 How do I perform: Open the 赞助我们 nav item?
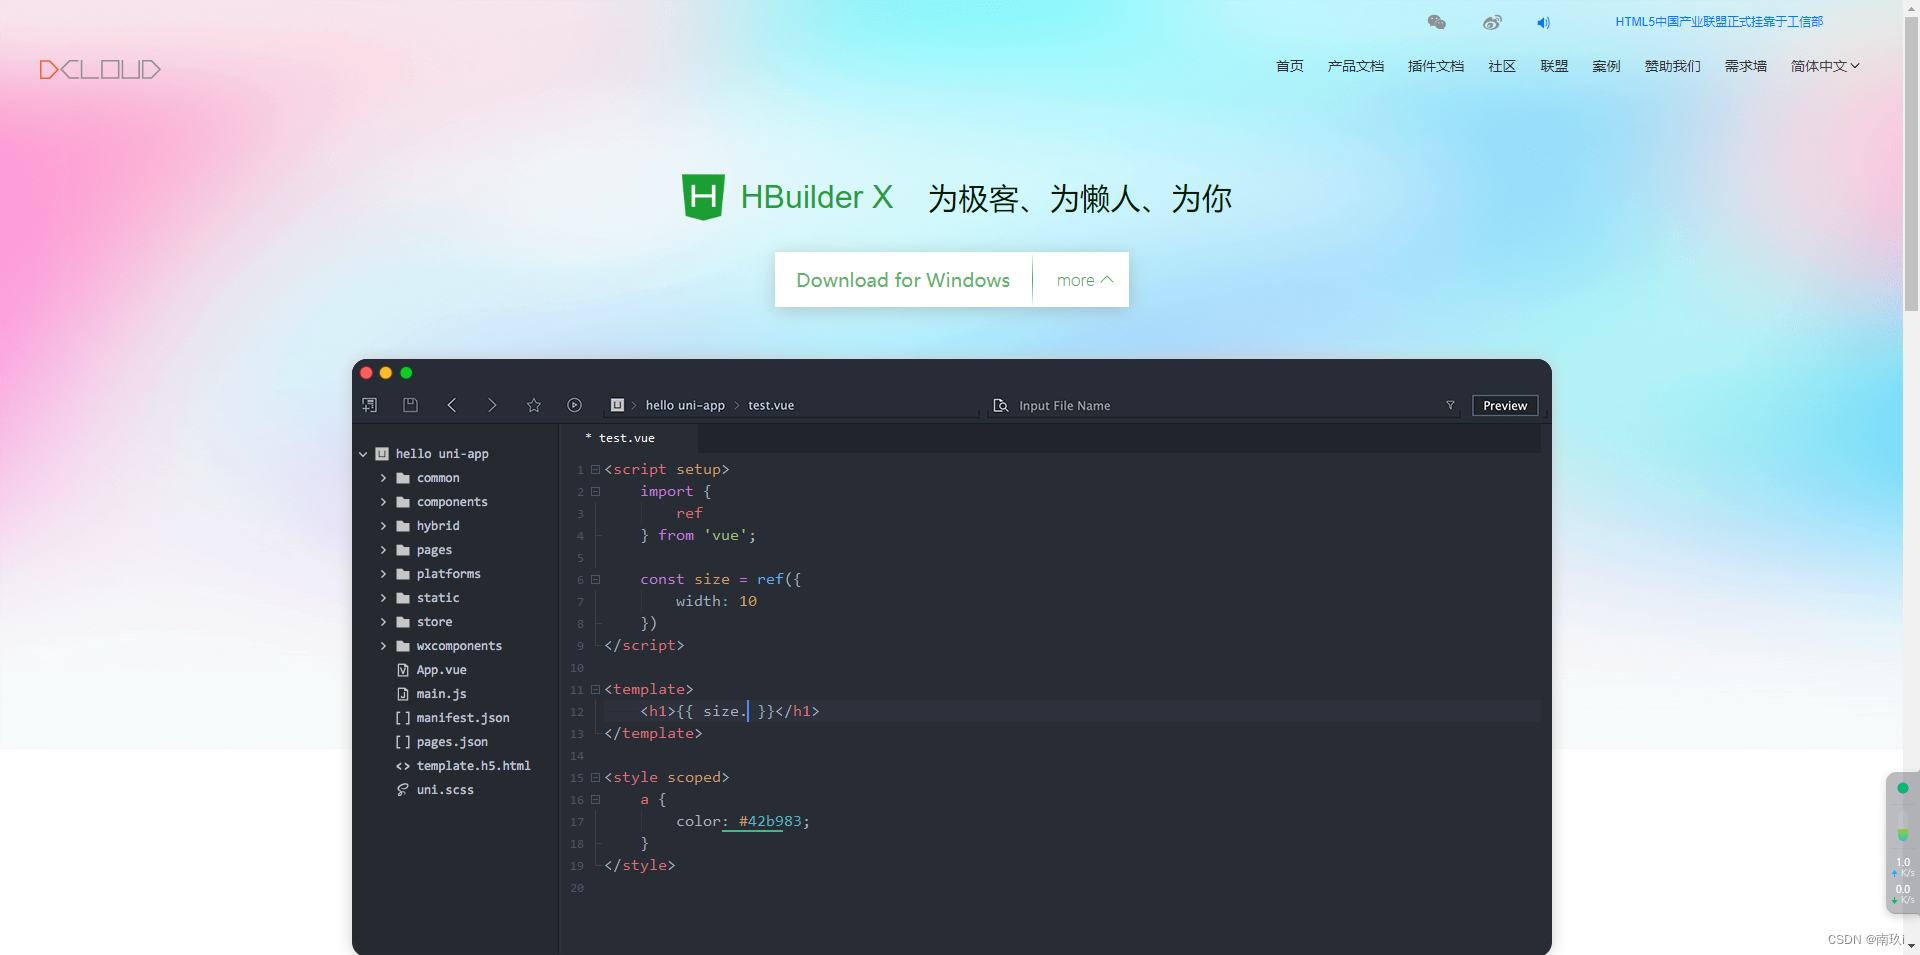point(1673,66)
